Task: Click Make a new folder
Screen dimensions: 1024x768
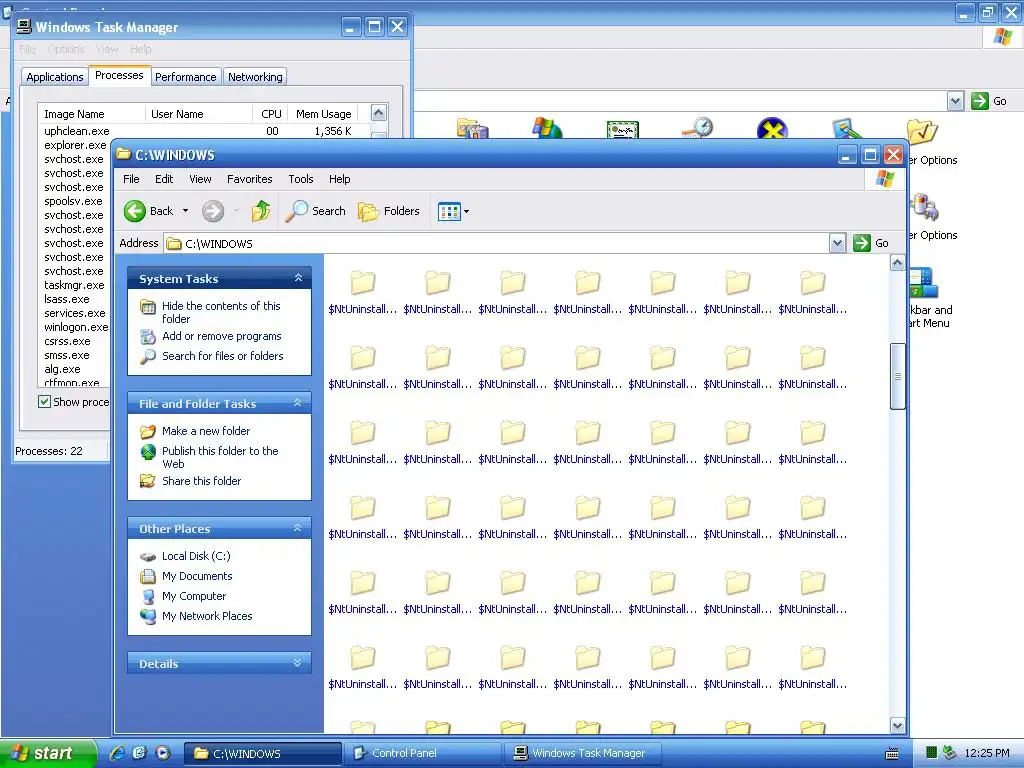Action: click(206, 431)
